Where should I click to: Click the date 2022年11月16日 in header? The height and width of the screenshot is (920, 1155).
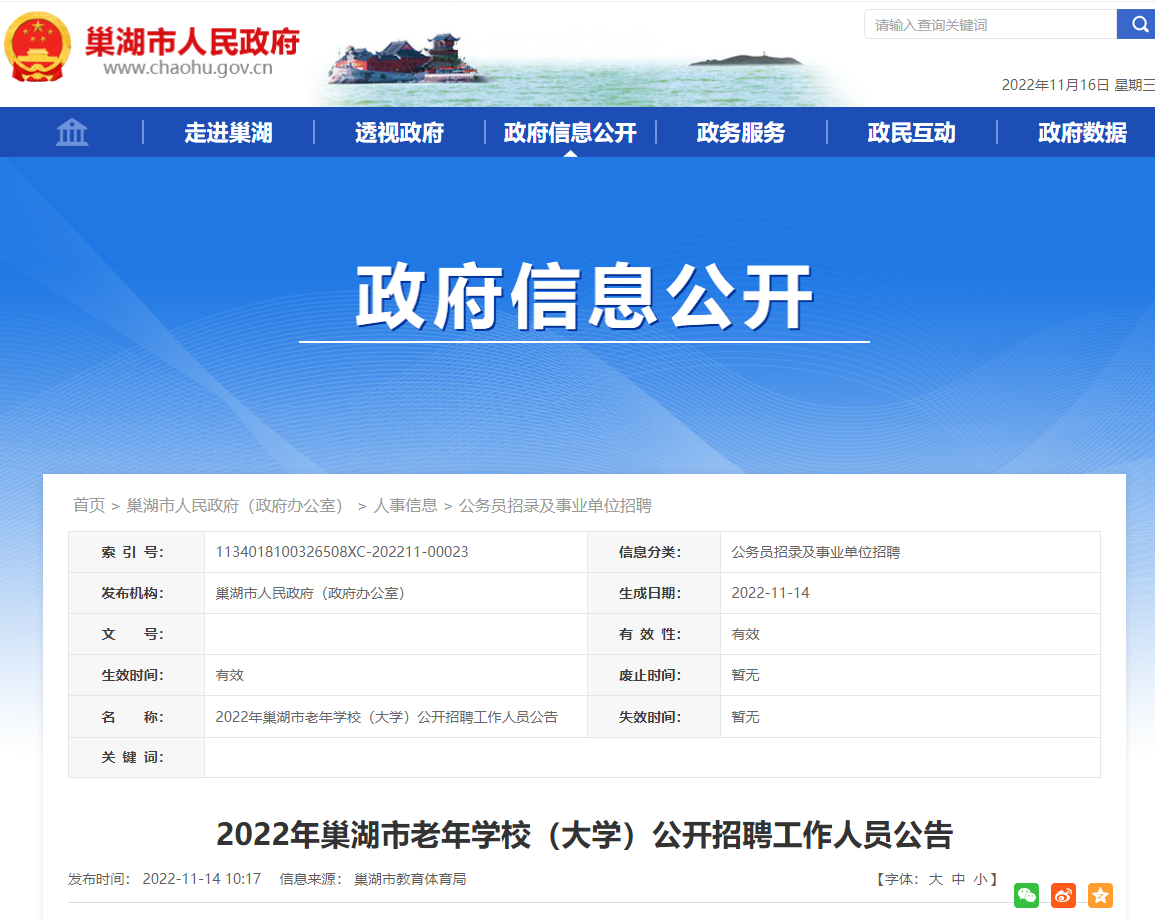(x=1055, y=85)
